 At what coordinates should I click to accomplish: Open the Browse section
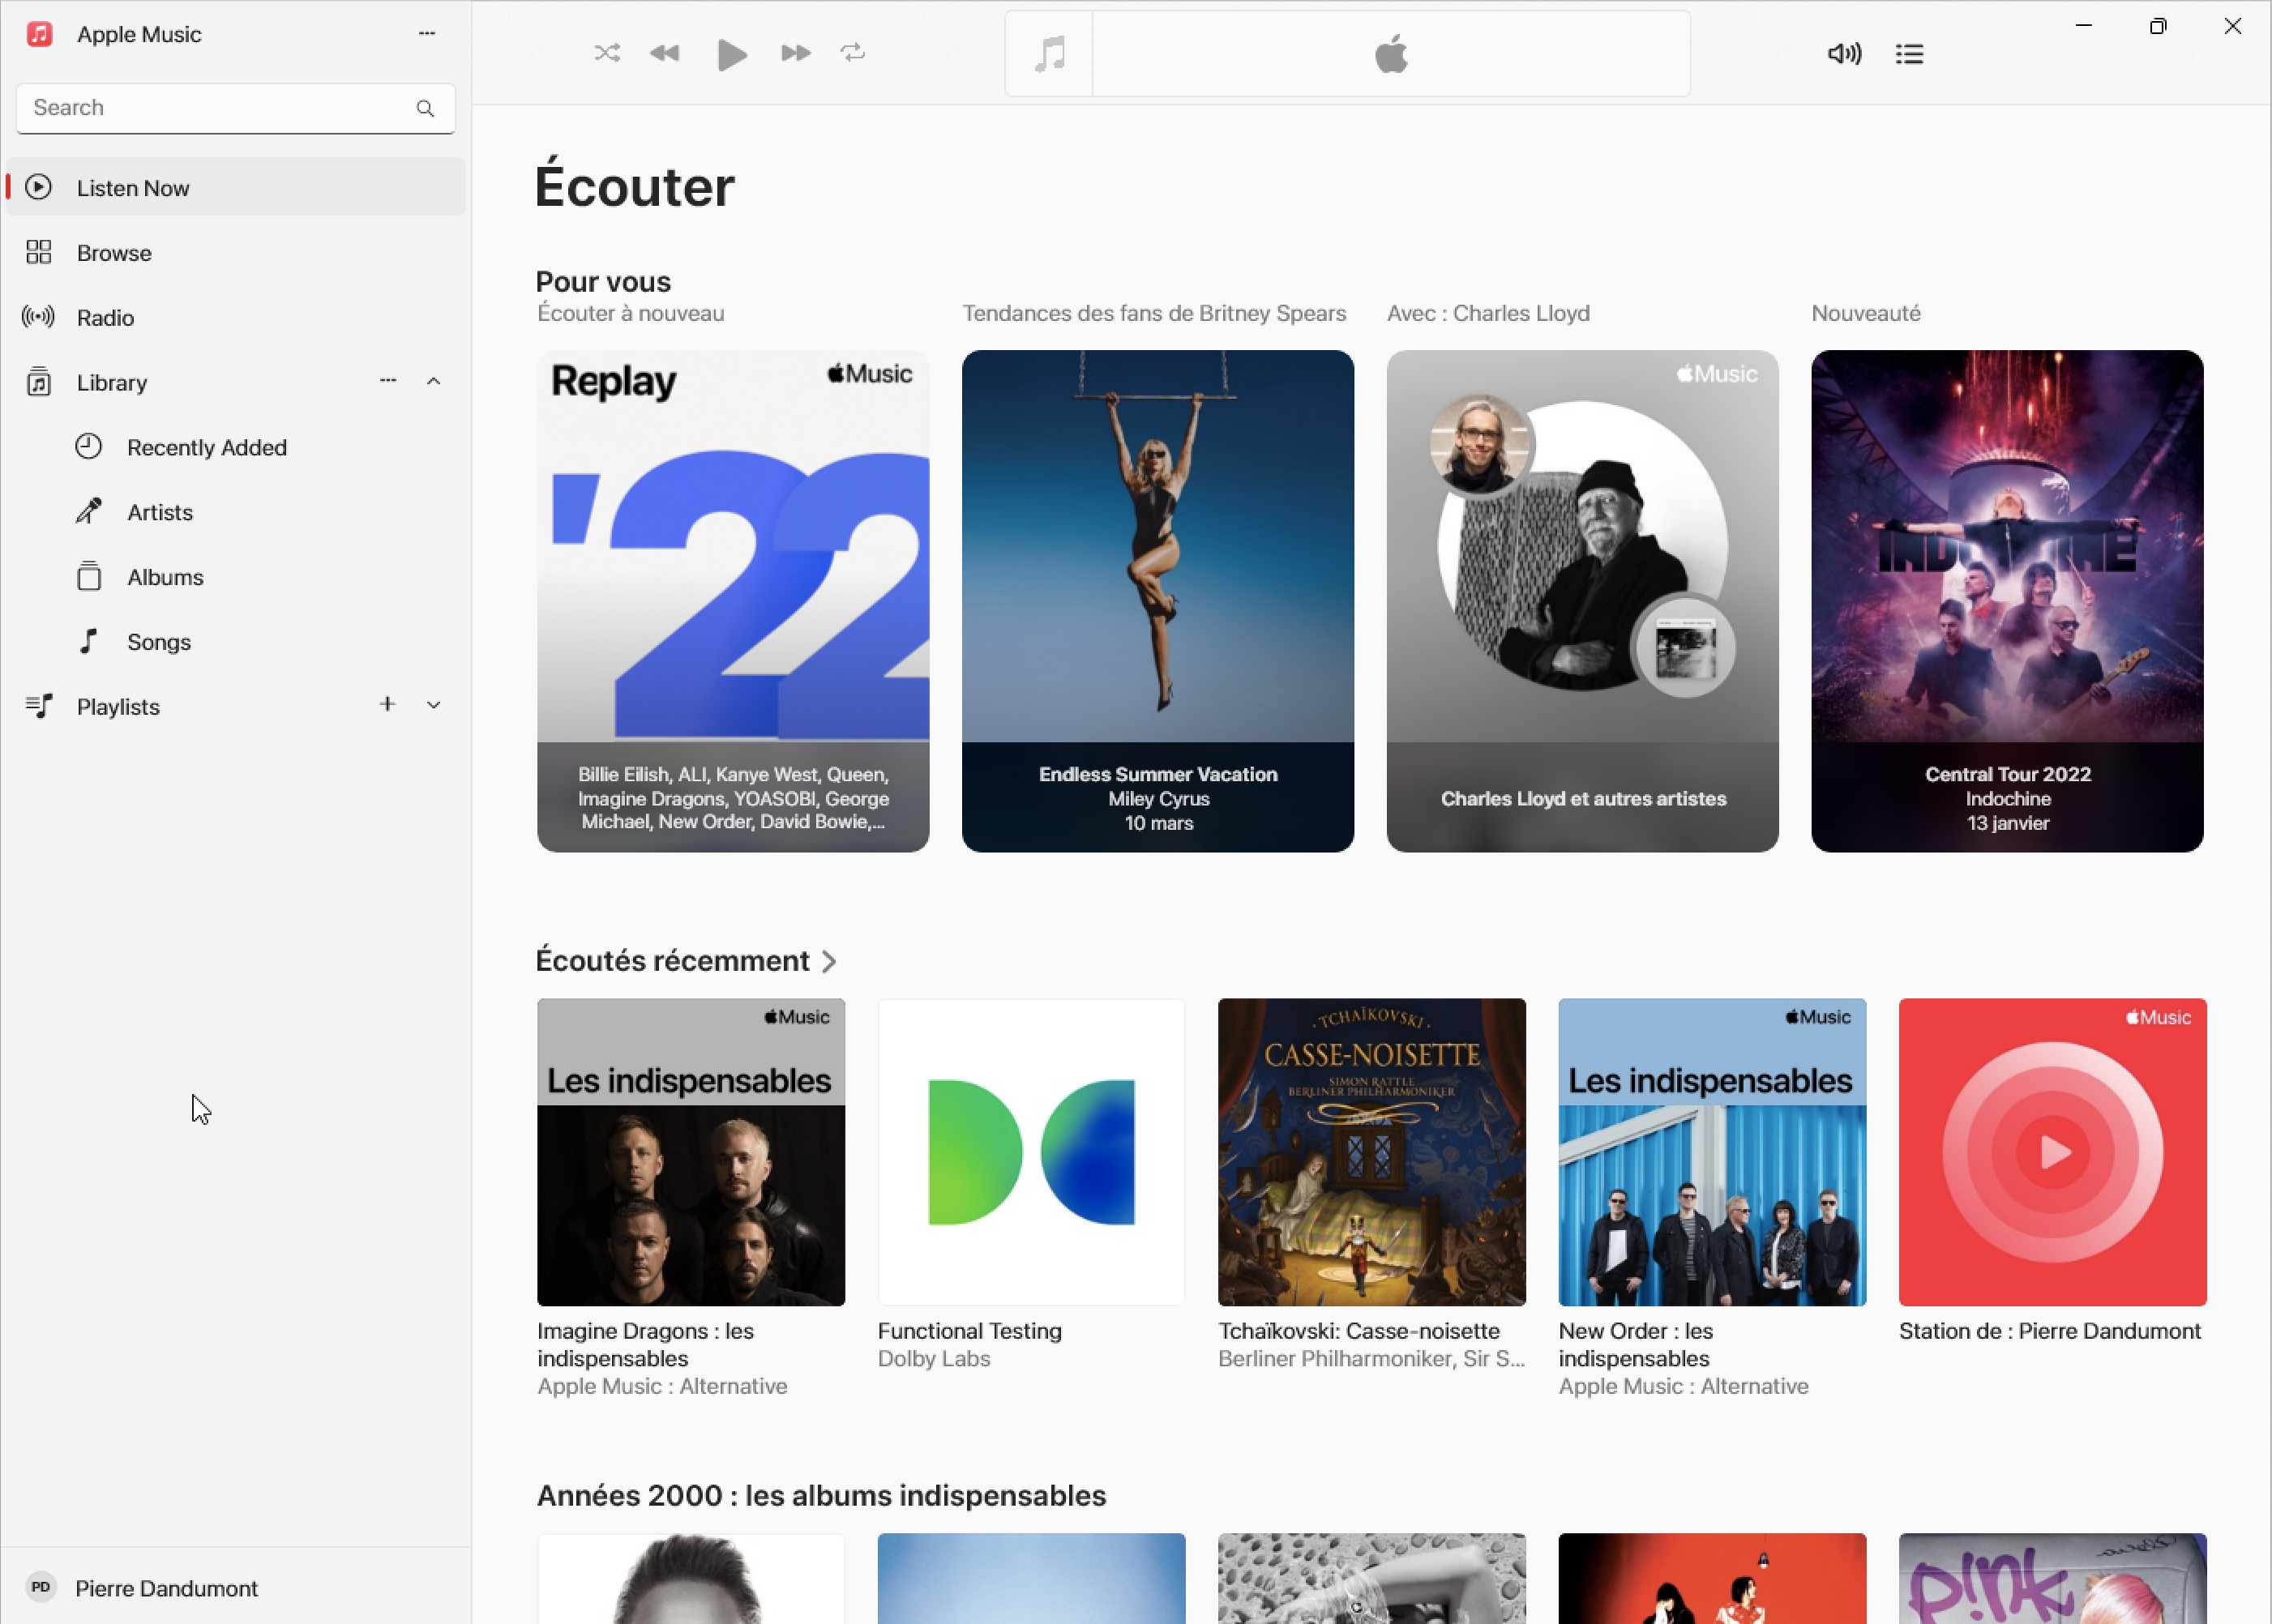(x=236, y=252)
